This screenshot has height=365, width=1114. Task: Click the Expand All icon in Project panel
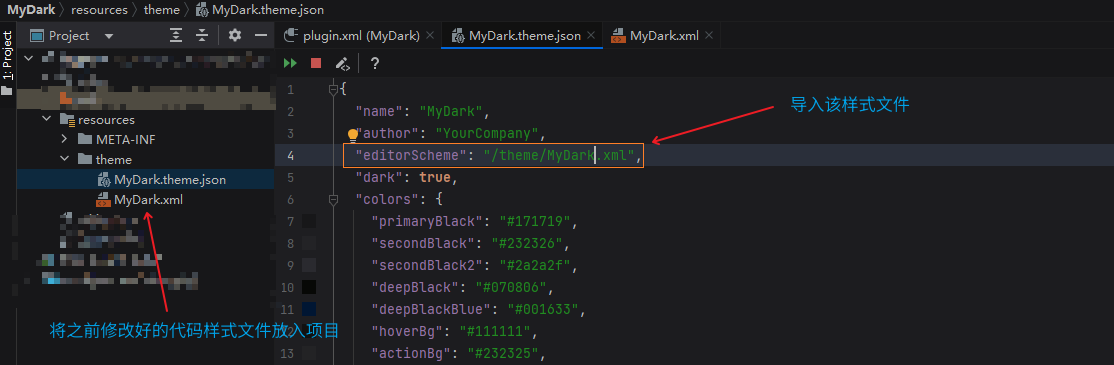176,36
